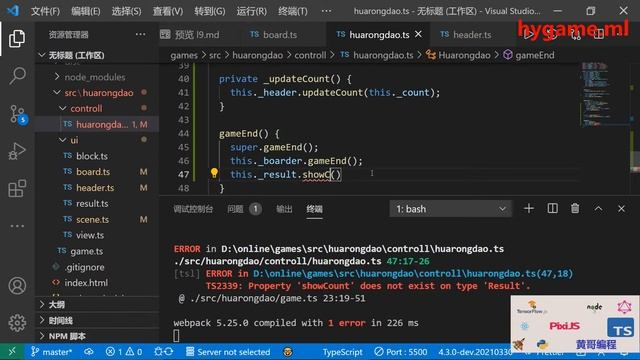Viewport: 640px width, 360px height.
Task: Split the terminal panel
Action: [x=552, y=209]
